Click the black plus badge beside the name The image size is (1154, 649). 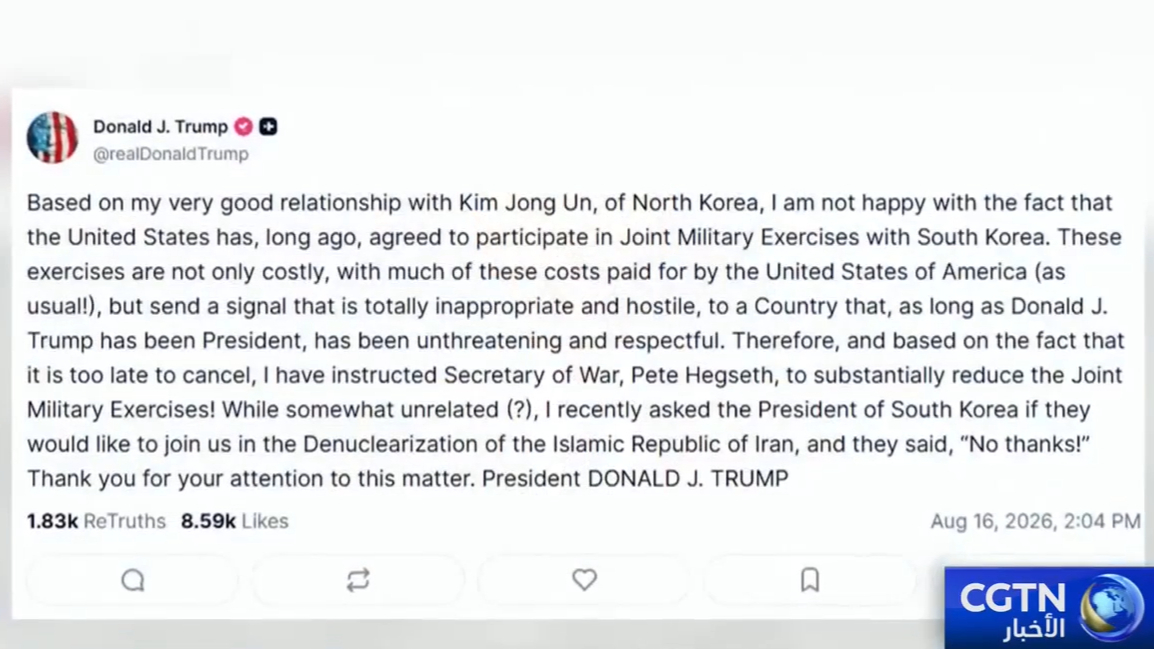click(x=268, y=127)
